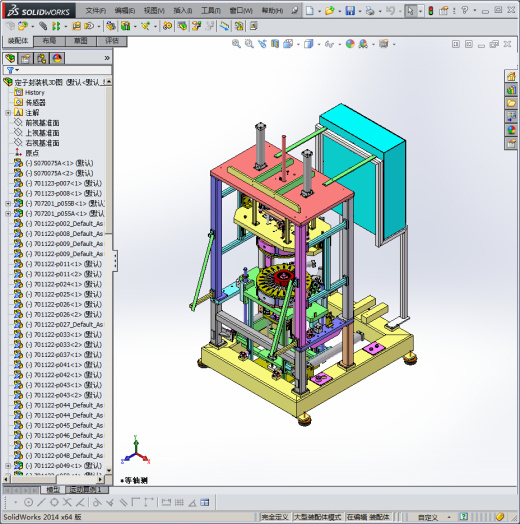Switch to the PropertyManager tab icon
Viewport: 520px width, 524px height.
point(26,58)
